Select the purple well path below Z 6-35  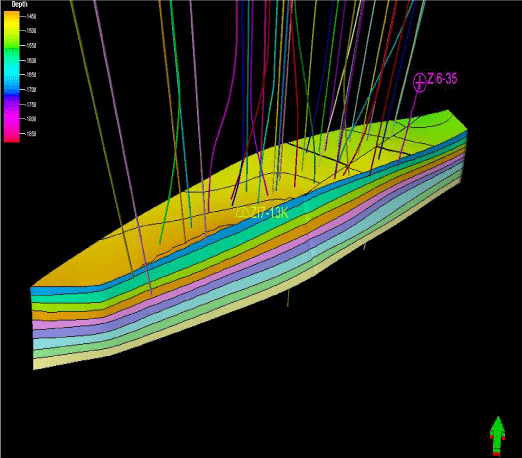click(408, 128)
